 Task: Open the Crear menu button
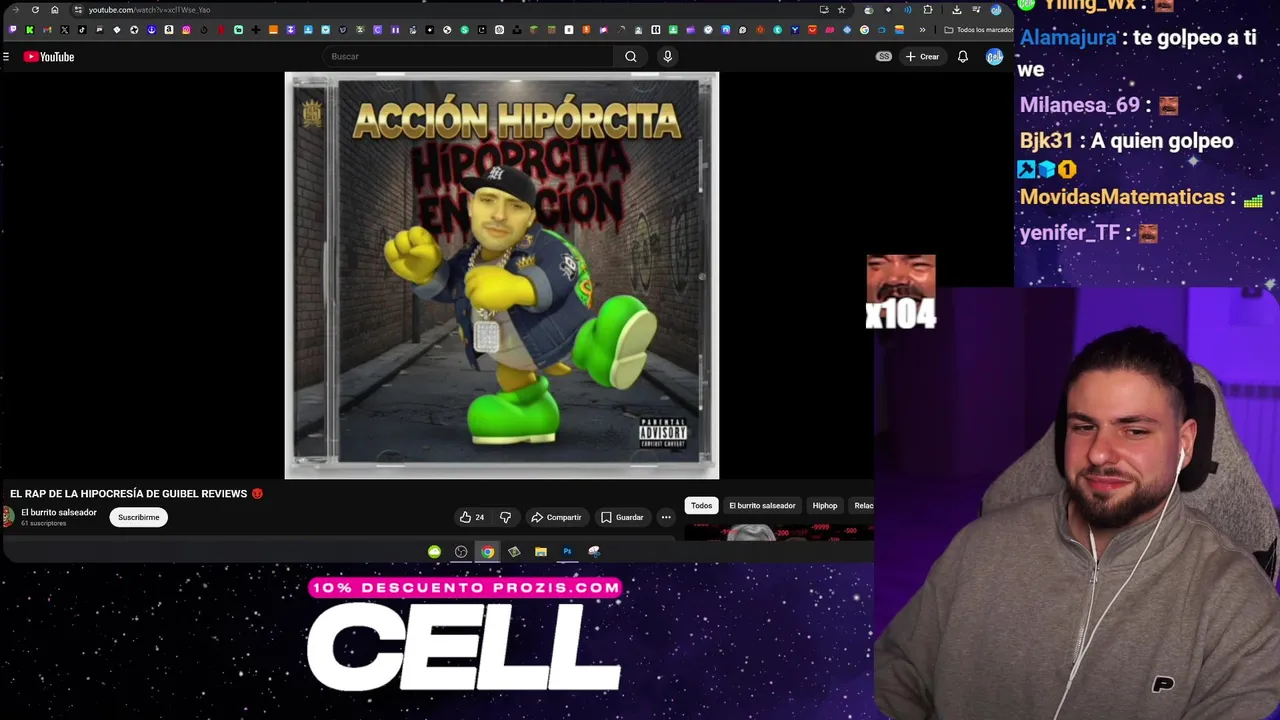922,57
